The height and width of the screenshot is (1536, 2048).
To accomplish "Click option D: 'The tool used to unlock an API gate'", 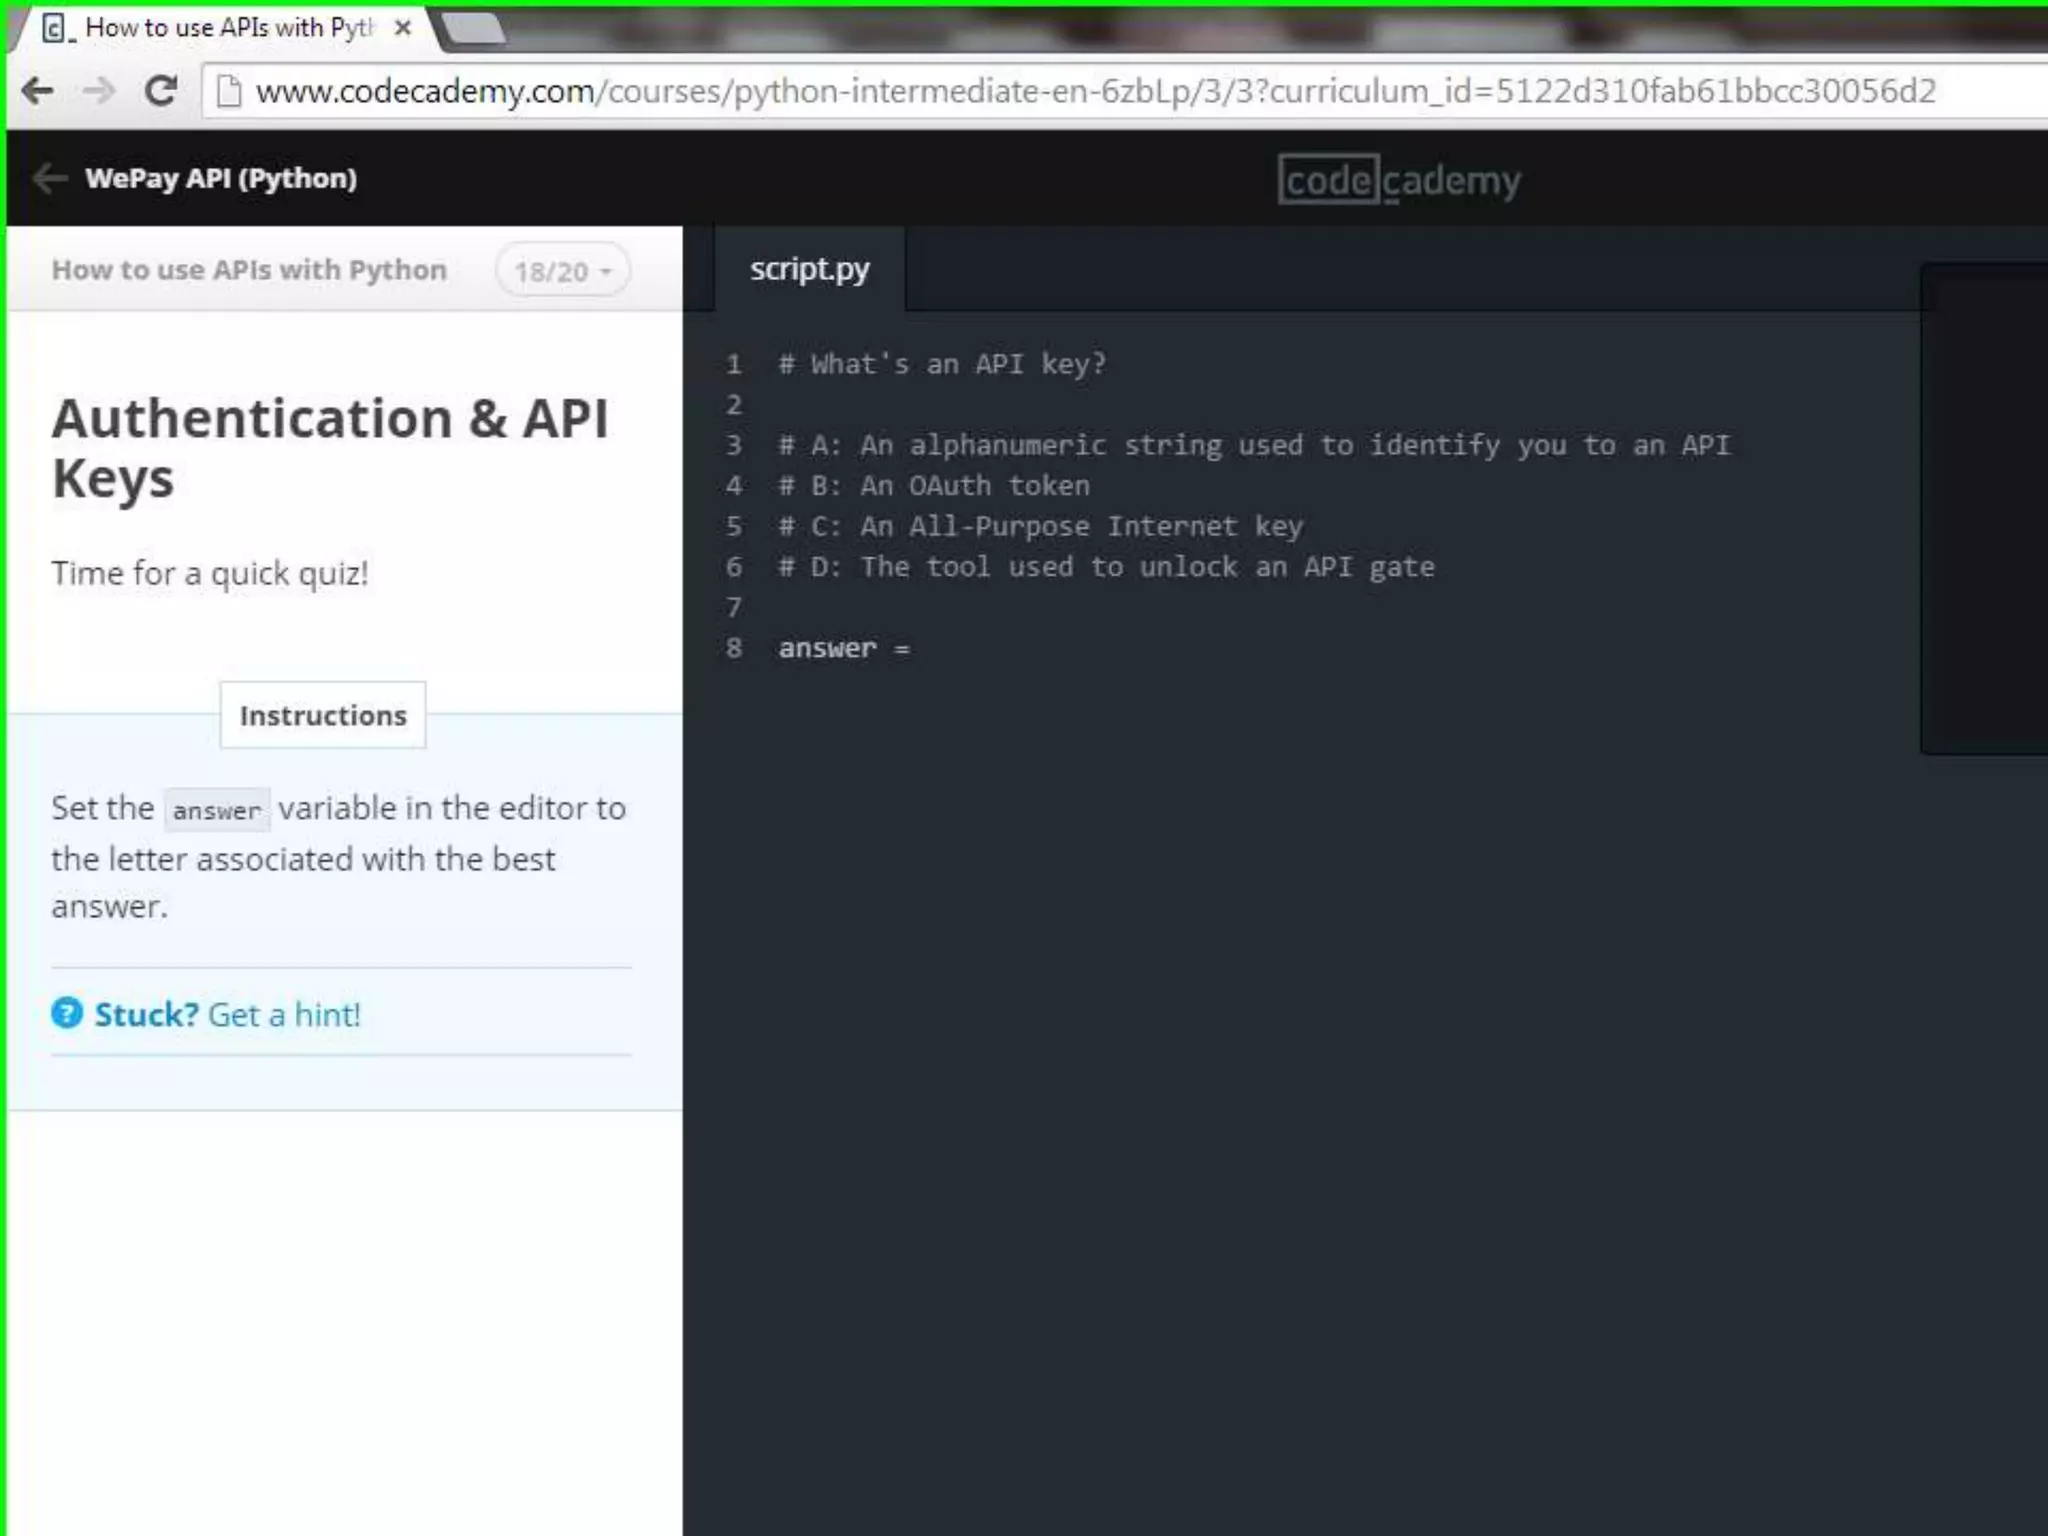I will point(1106,567).
